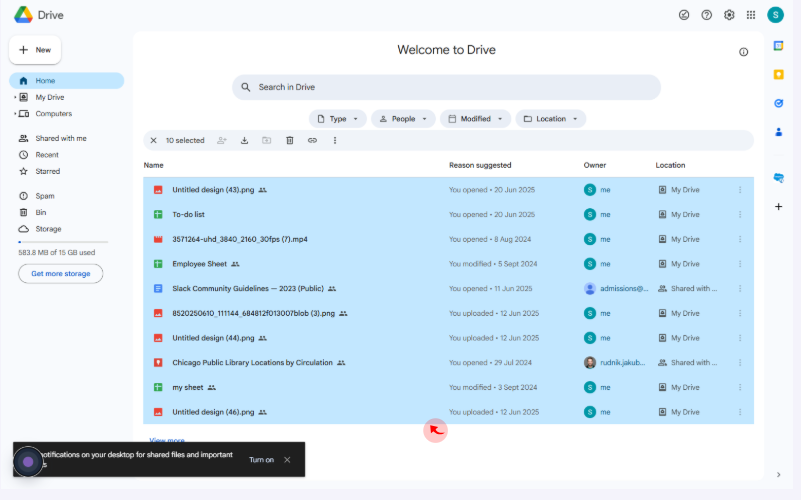Open the Bin folder
This screenshot has height=500, width=801.
point(40,212)
